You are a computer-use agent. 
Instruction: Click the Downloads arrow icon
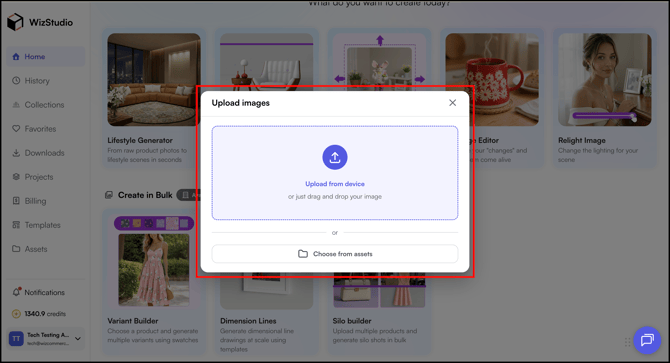[16, 152]
